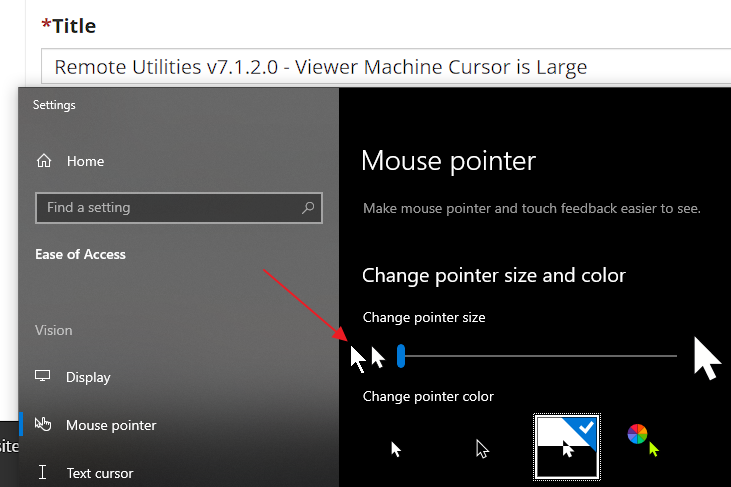This screenshot has height=487, width=731.
Task: Focus the Find a setting search field
Action: pyautogui.click(x=165, y=208)
